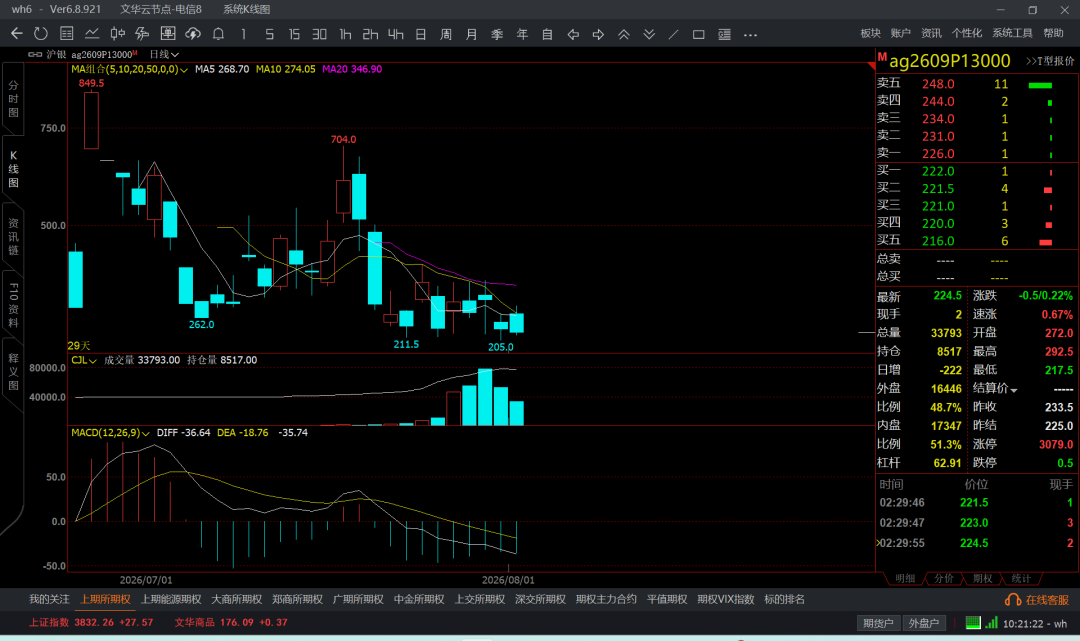Switch to K线图 side tab
This screenshot has width=1080, height=641.
point(13,169)
